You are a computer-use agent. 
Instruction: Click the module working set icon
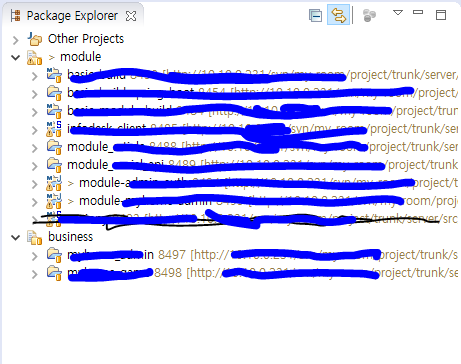pos(34,57)
